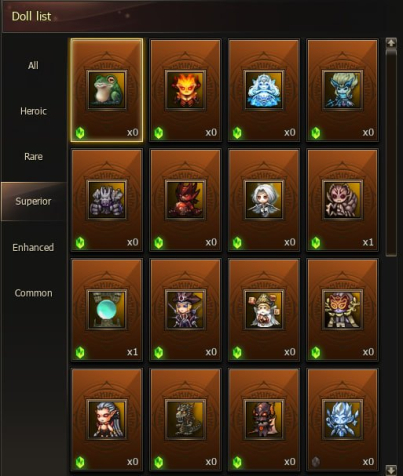403x476 pixels.
Task: Select the stone golem doll
Action: click(107, 200)
